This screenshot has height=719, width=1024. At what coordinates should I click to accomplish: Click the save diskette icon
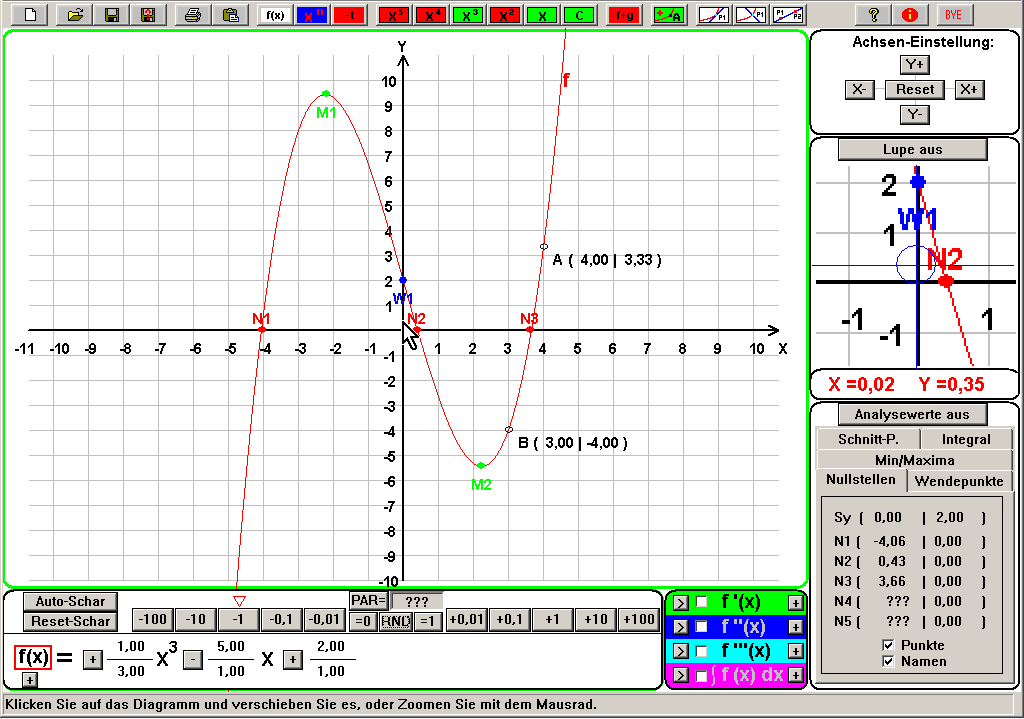[112, 15]
